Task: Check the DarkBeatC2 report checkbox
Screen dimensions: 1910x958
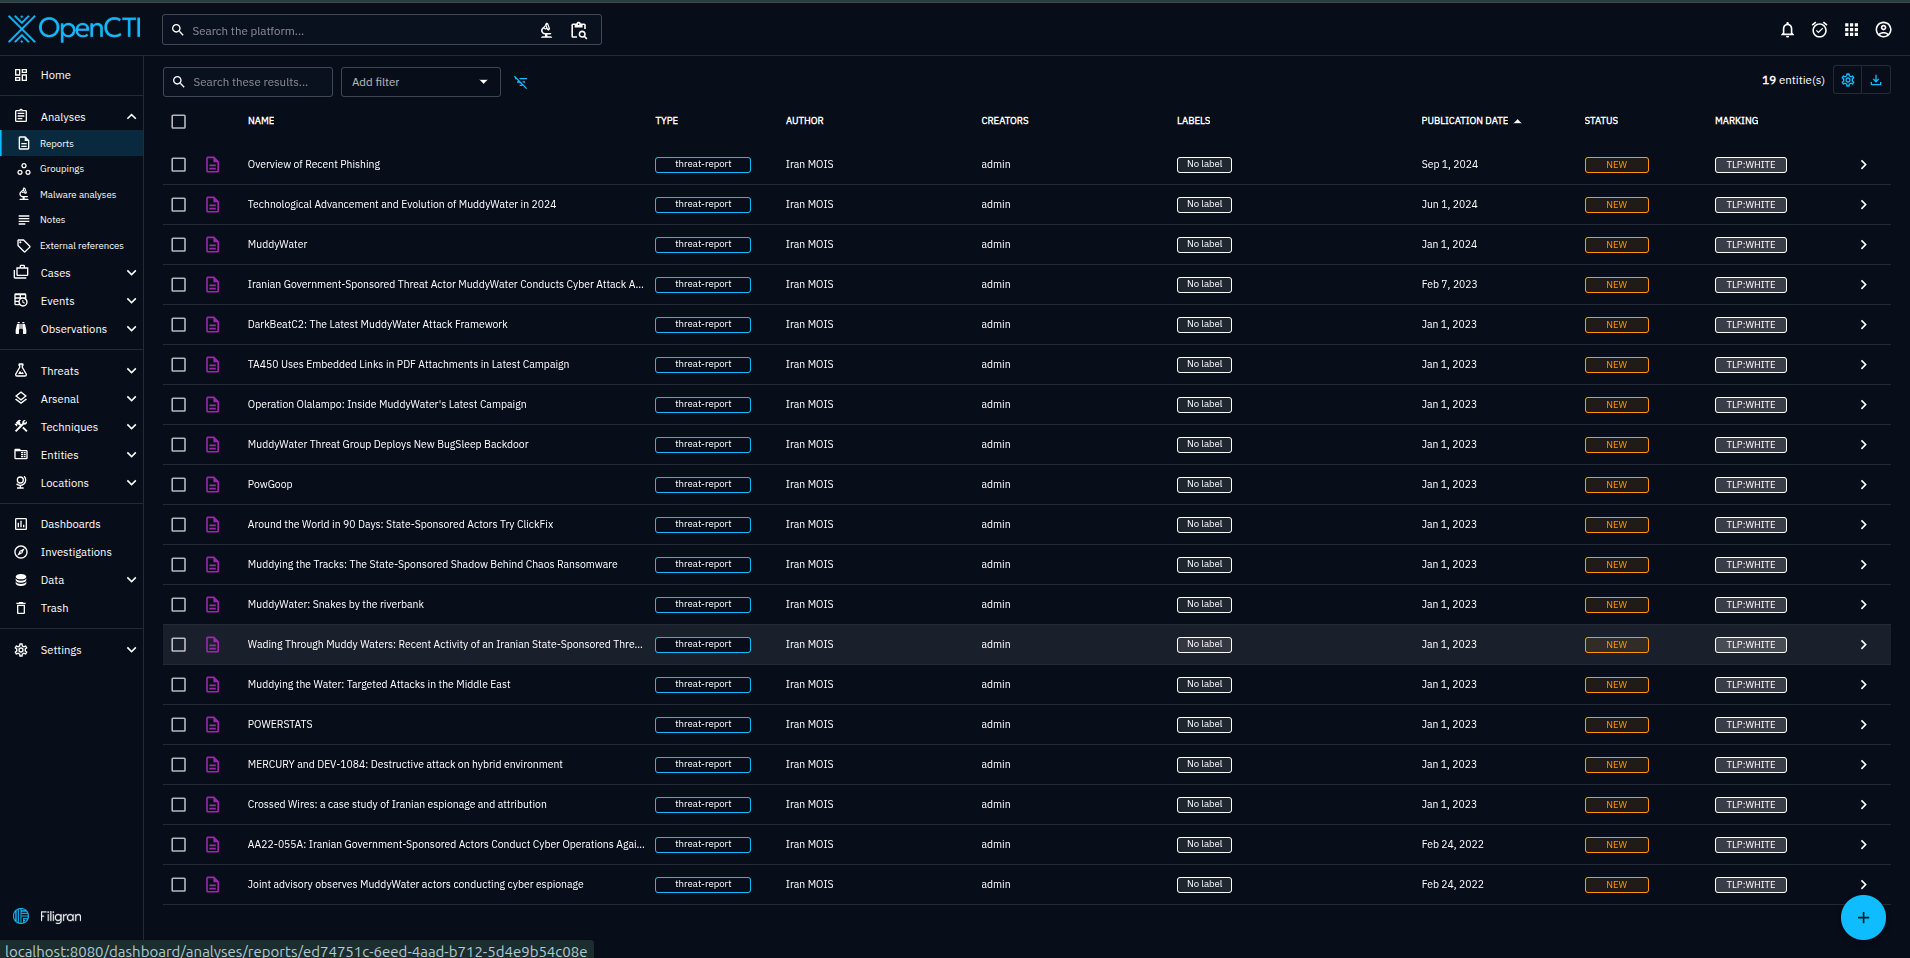Action: 179,324
